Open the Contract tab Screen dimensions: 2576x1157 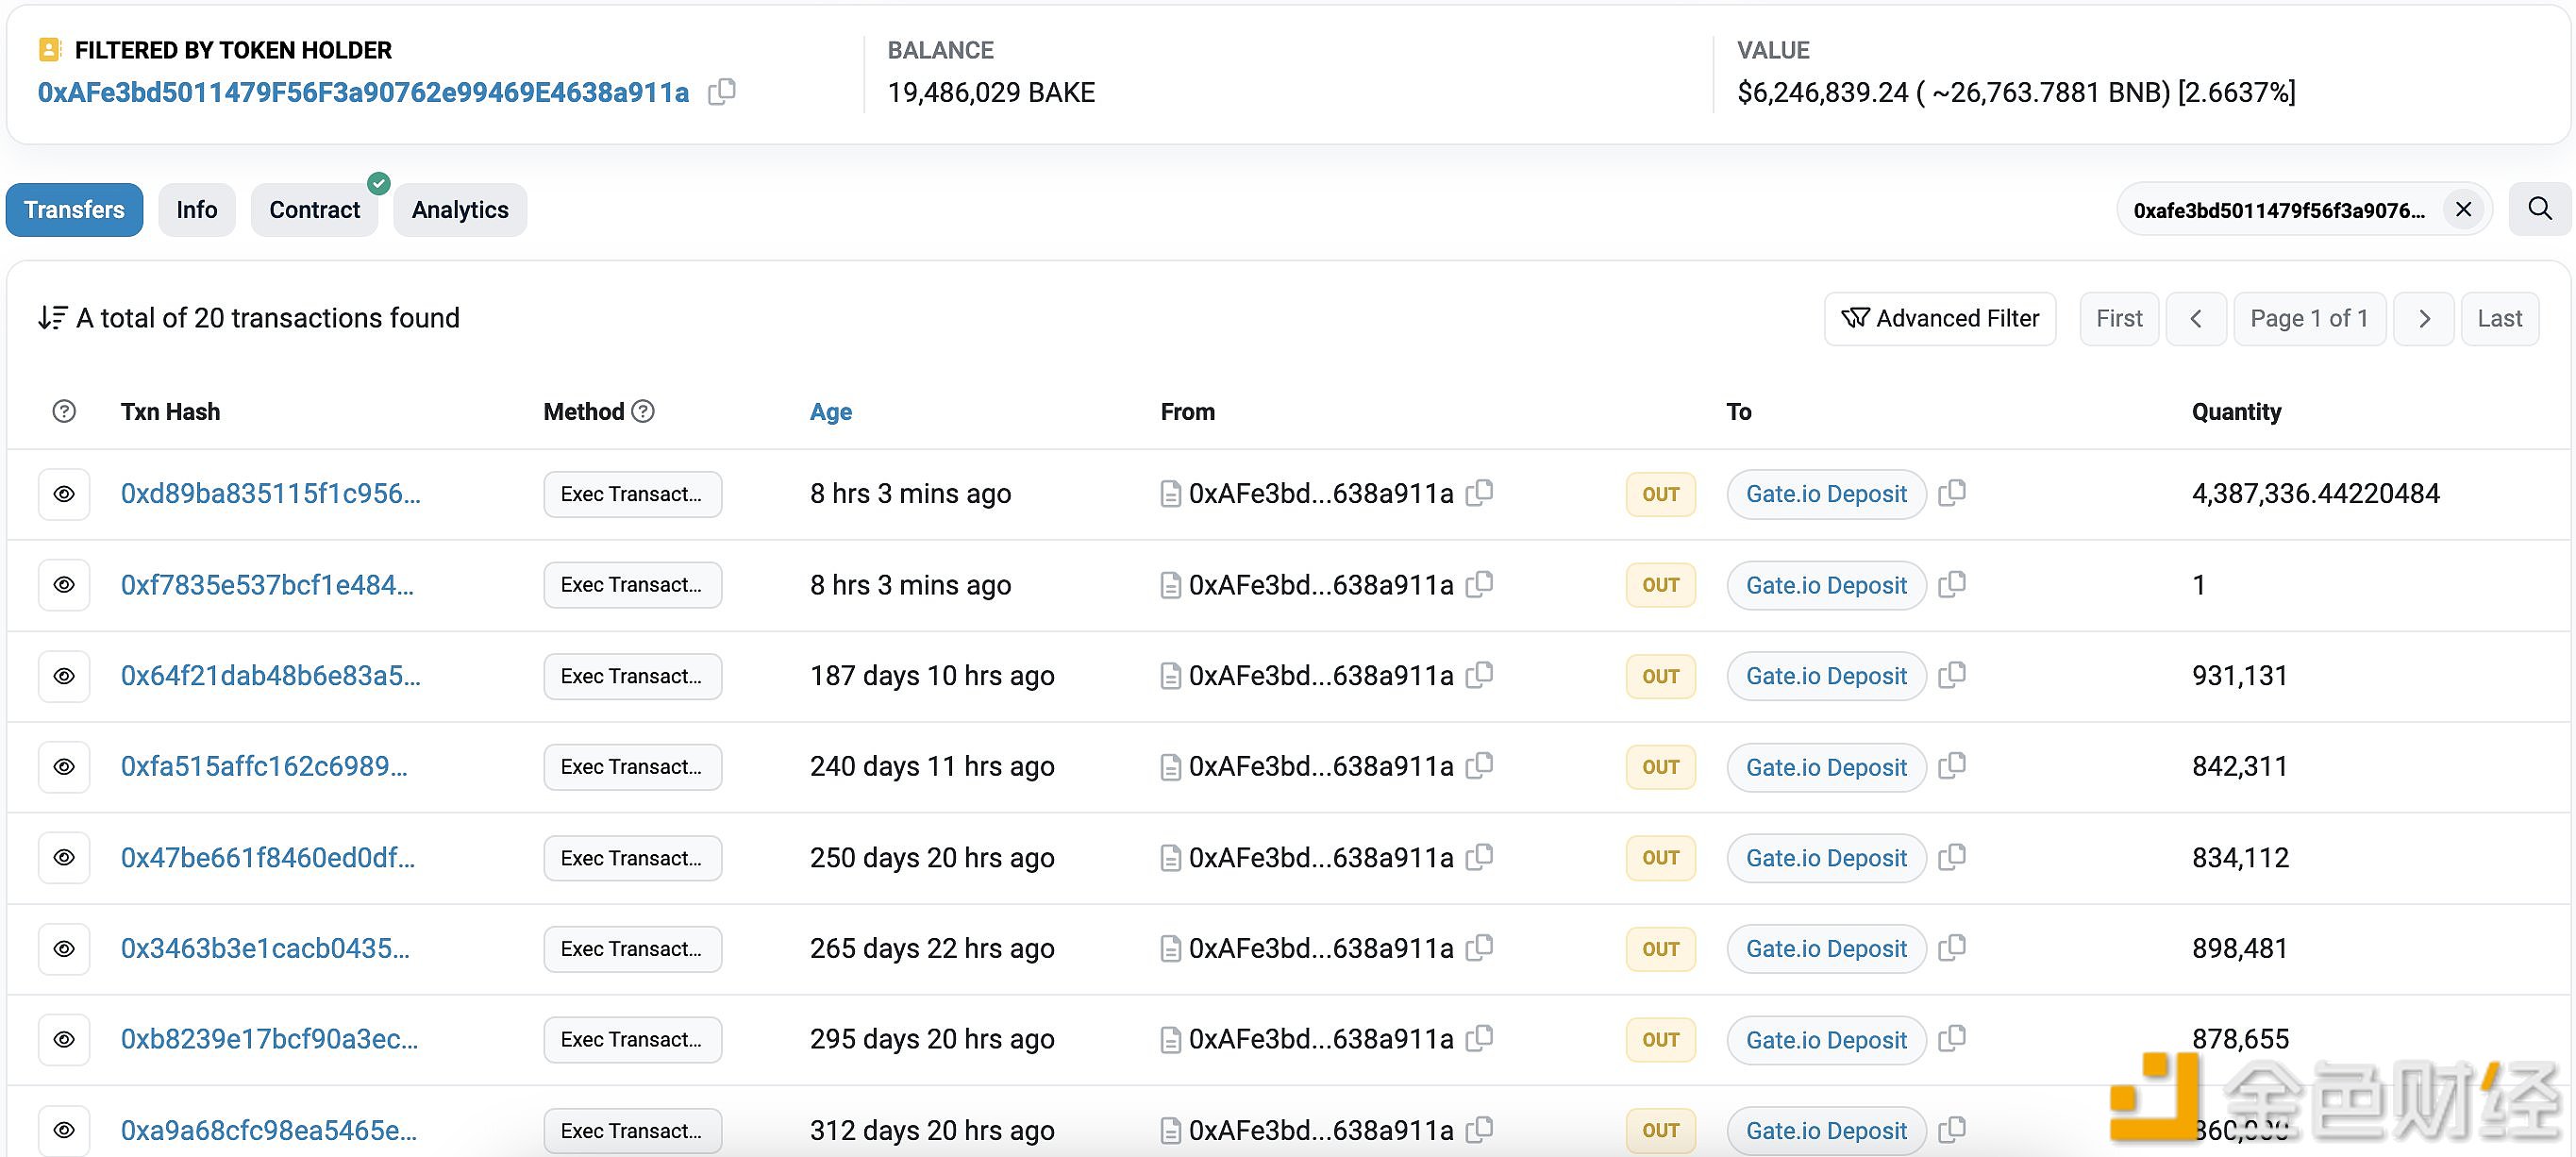click(314, 210)
